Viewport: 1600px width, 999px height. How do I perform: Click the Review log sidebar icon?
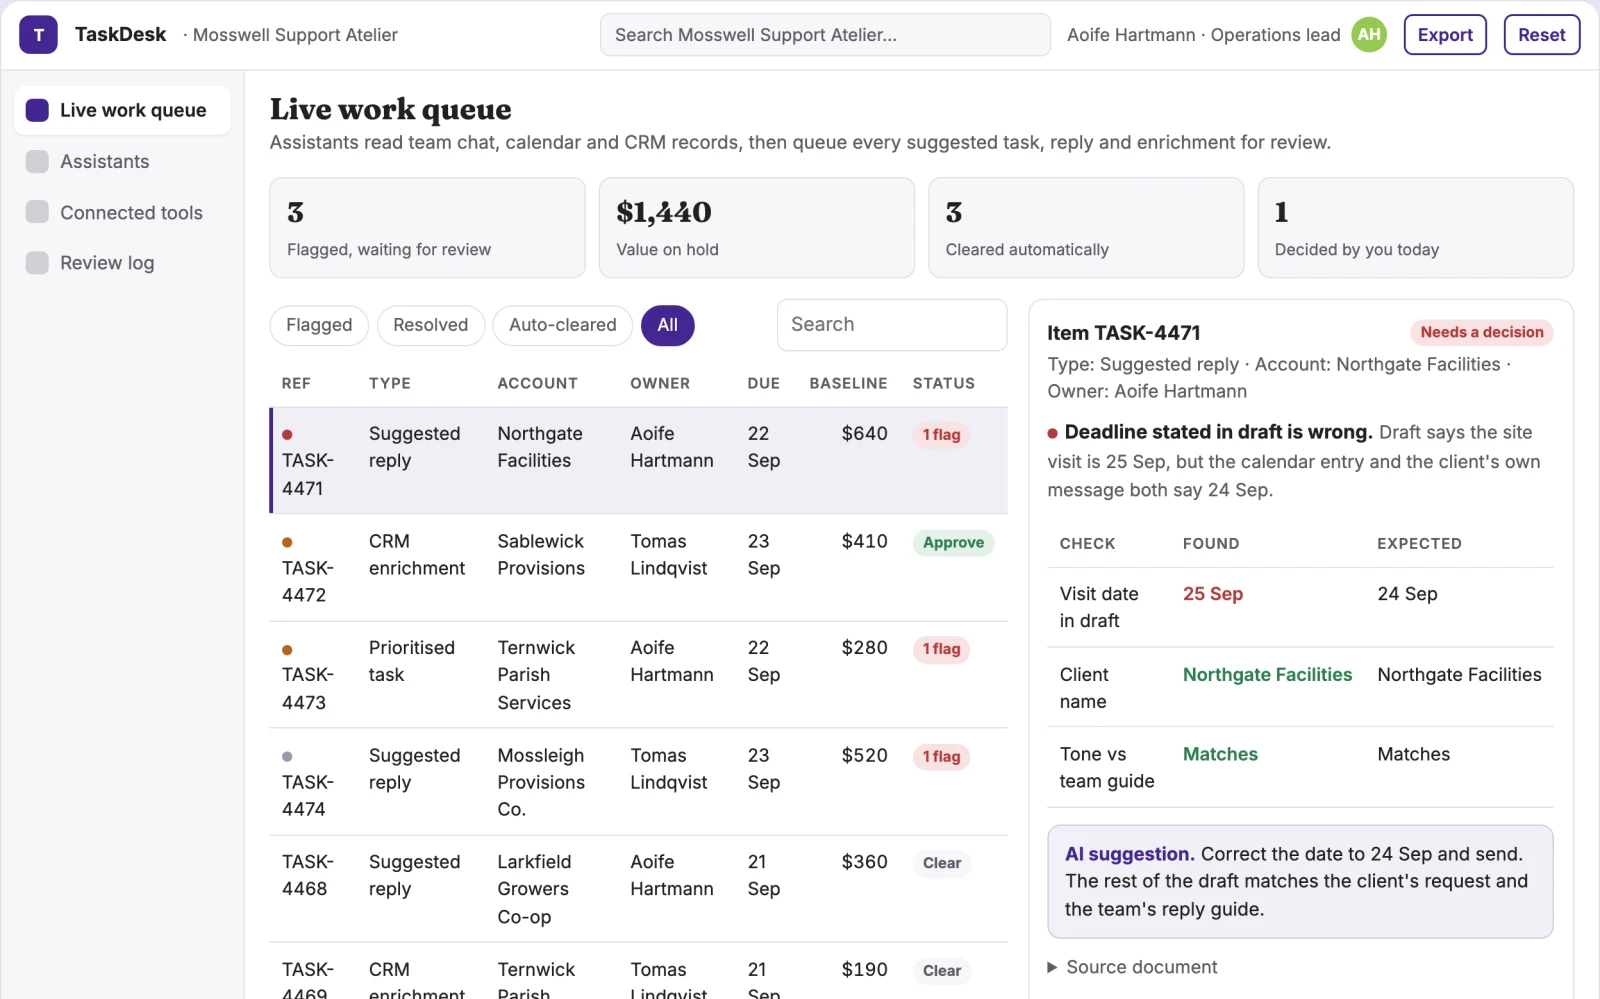point(37,263)
